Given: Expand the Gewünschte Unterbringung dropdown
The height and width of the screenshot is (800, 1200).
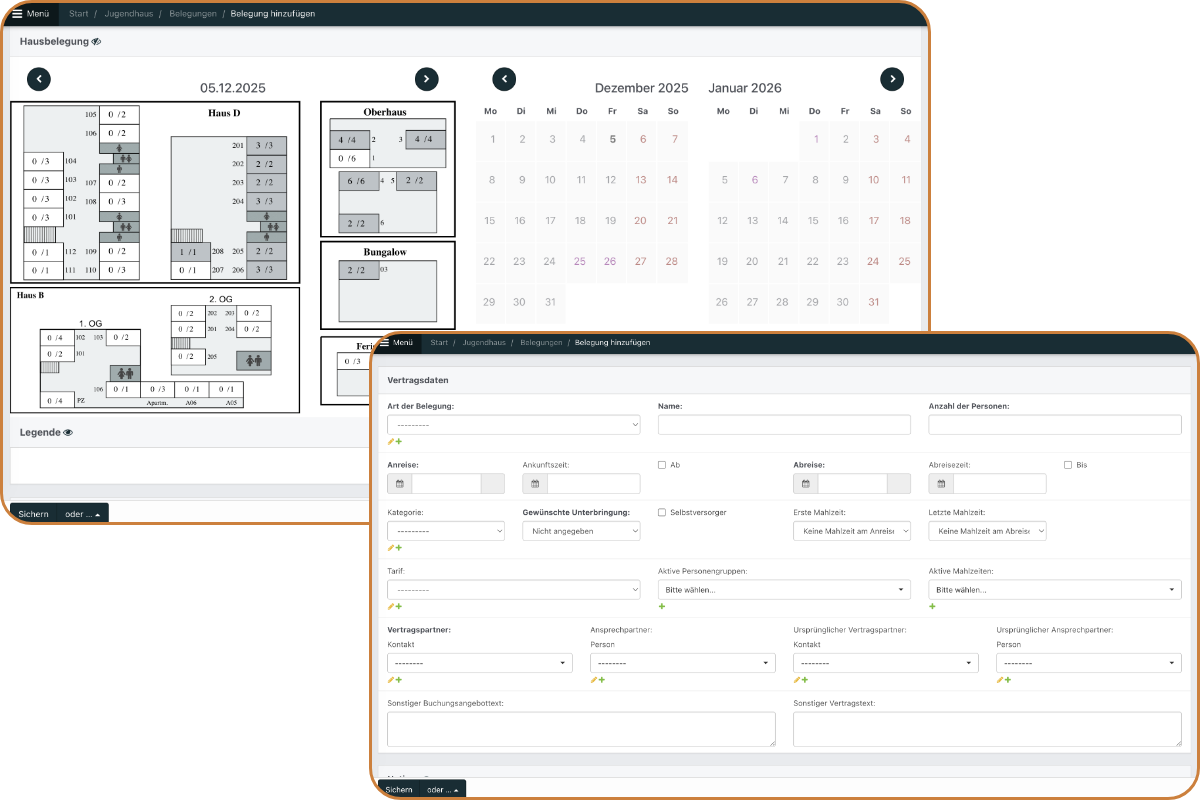Looking at the screenshot, I should pos(581,531).
